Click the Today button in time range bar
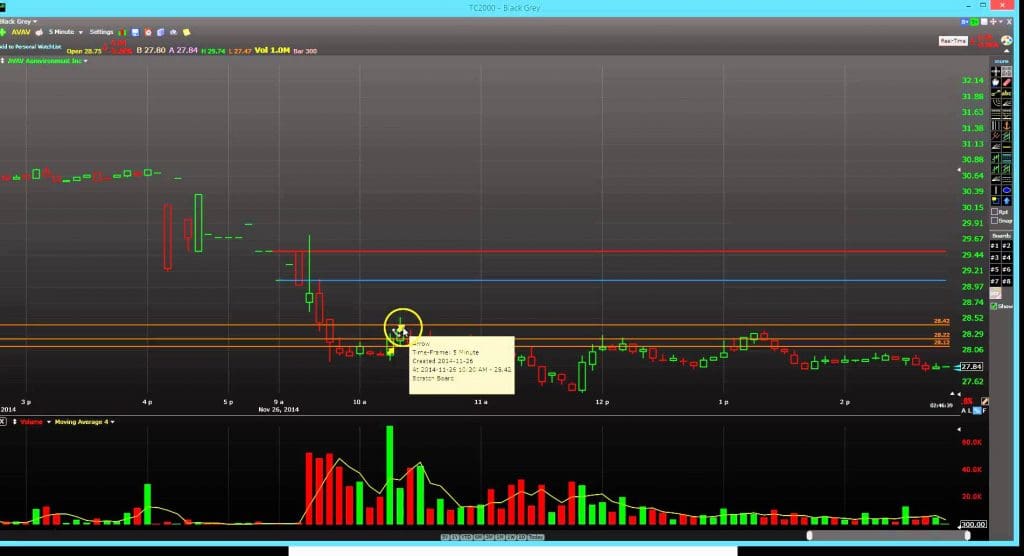Screen dimensions: 1024x556 tap(536, 537)
